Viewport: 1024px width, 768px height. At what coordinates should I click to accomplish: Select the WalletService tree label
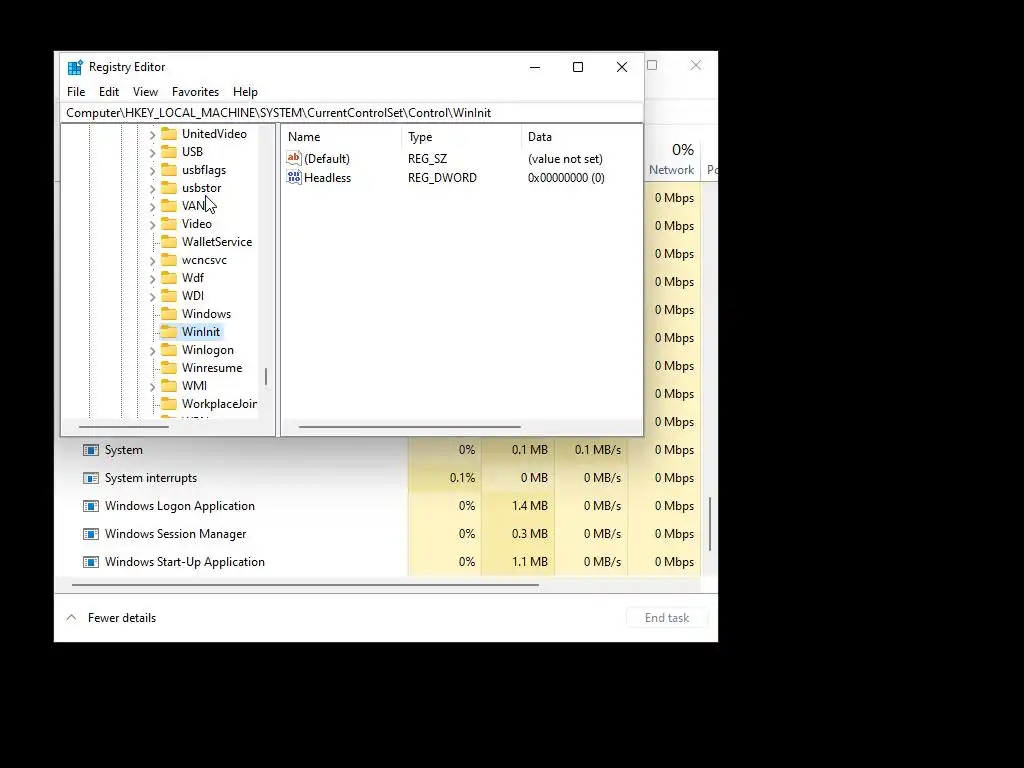tap(217, 242)
